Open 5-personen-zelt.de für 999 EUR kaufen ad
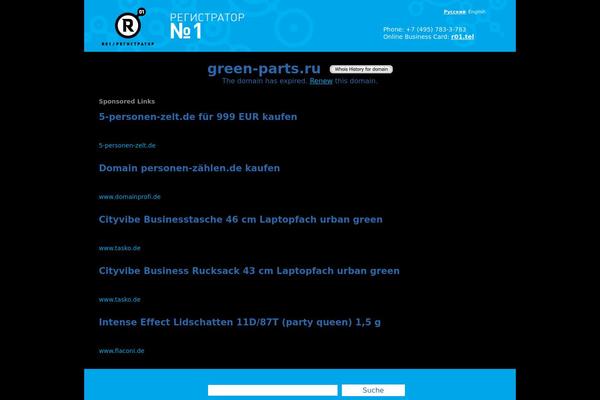Screen dimensions: 600x400 pos(198,117)
